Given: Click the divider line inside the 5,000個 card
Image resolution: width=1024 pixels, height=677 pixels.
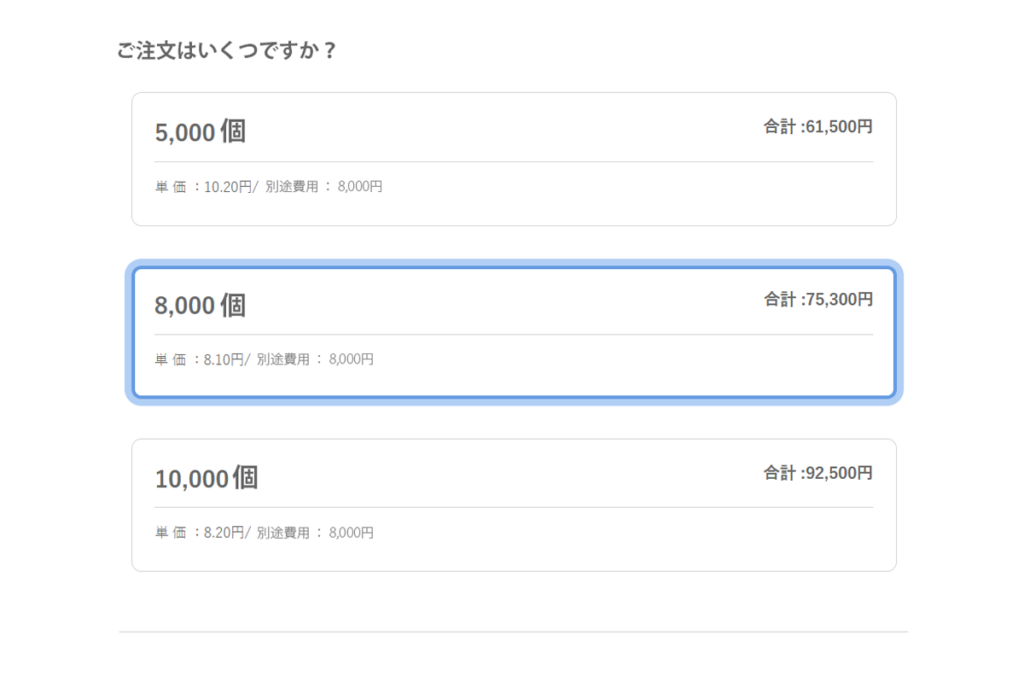Looking at the screenshot, I should pos(512,160).
